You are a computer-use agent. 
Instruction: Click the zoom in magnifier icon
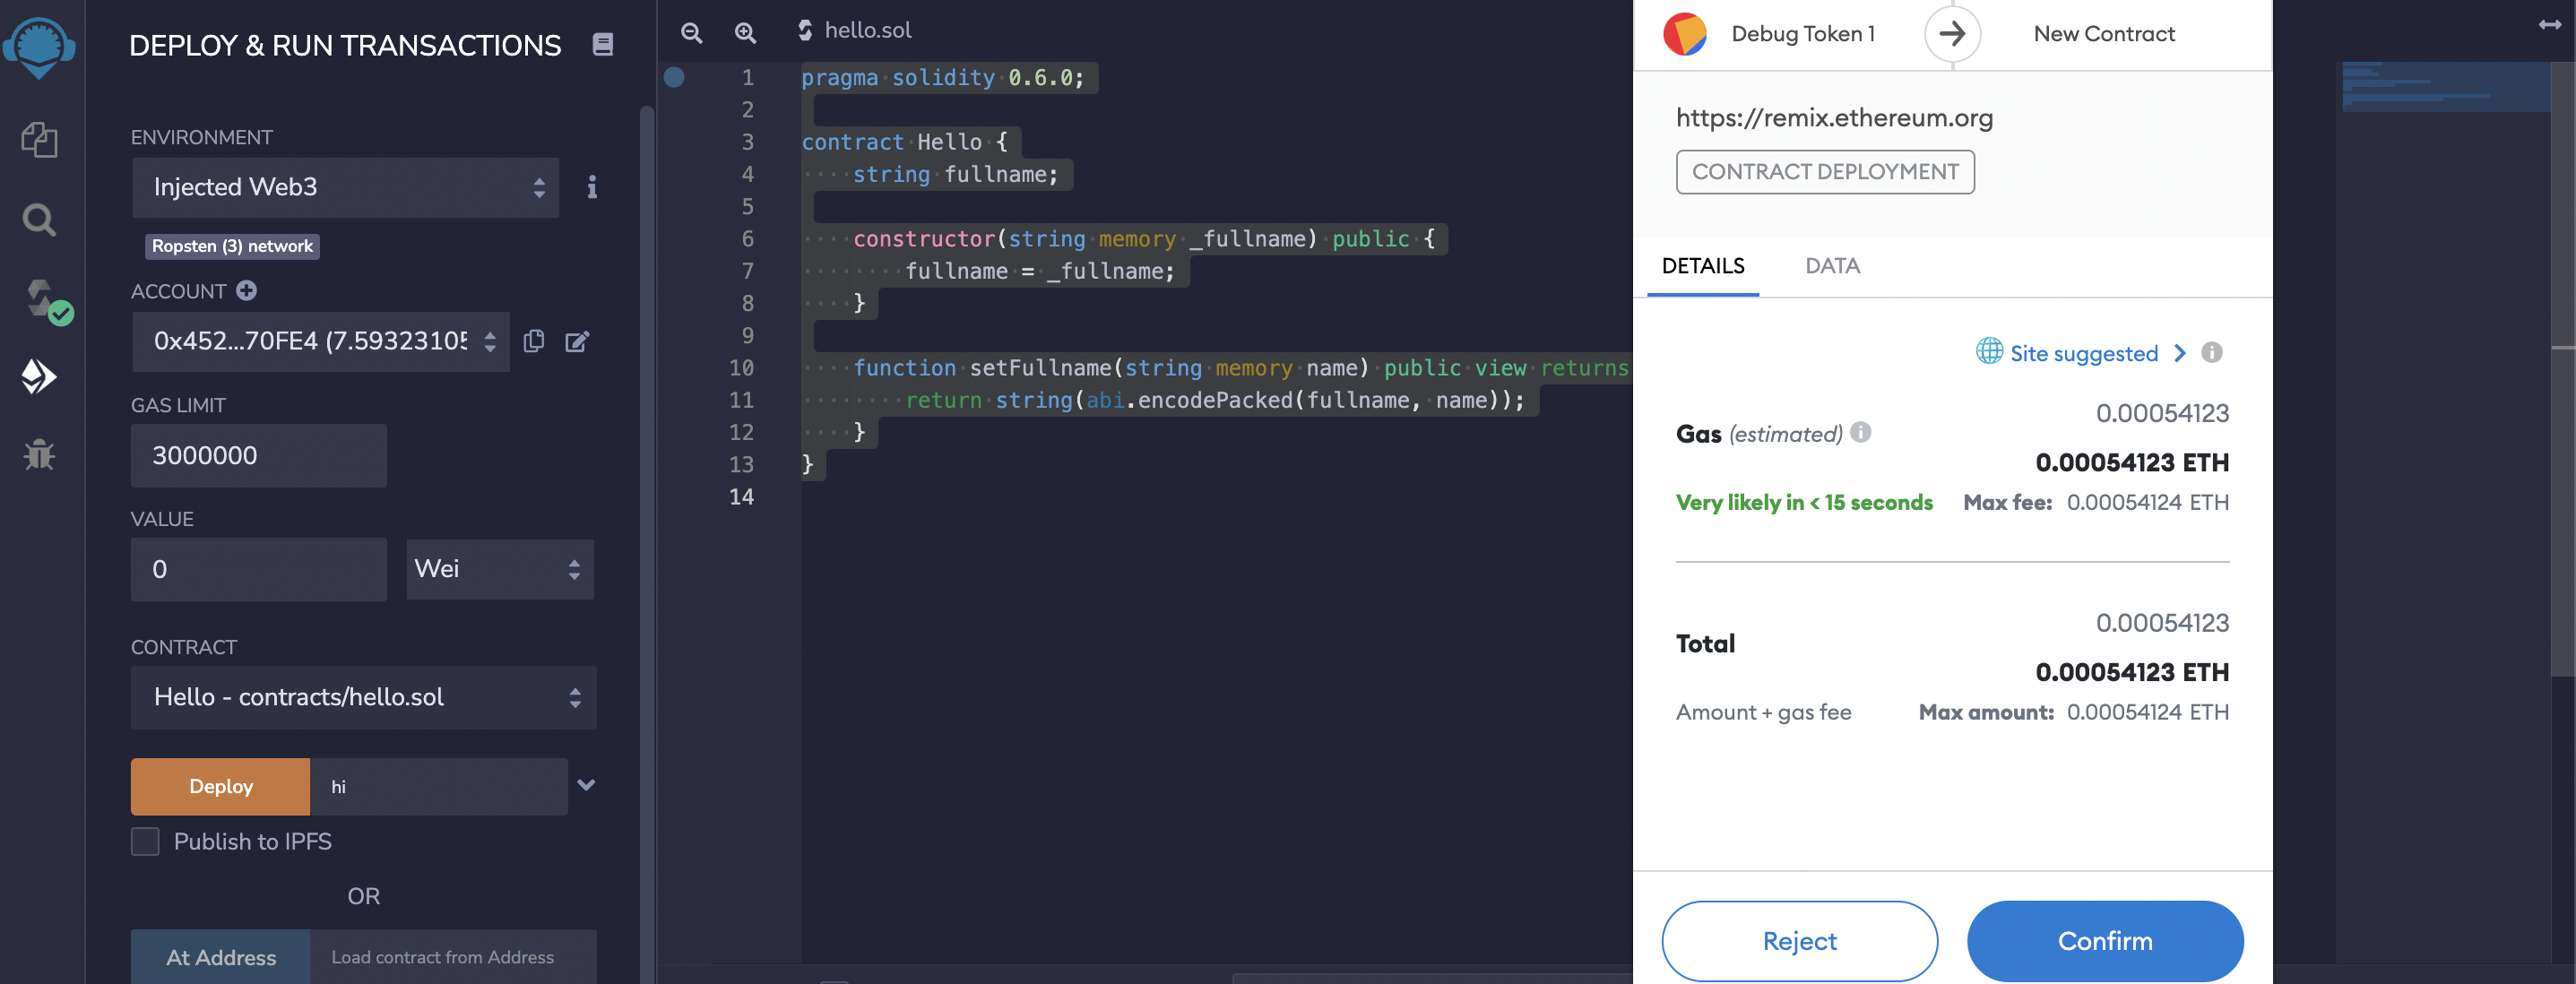[745, 32]
